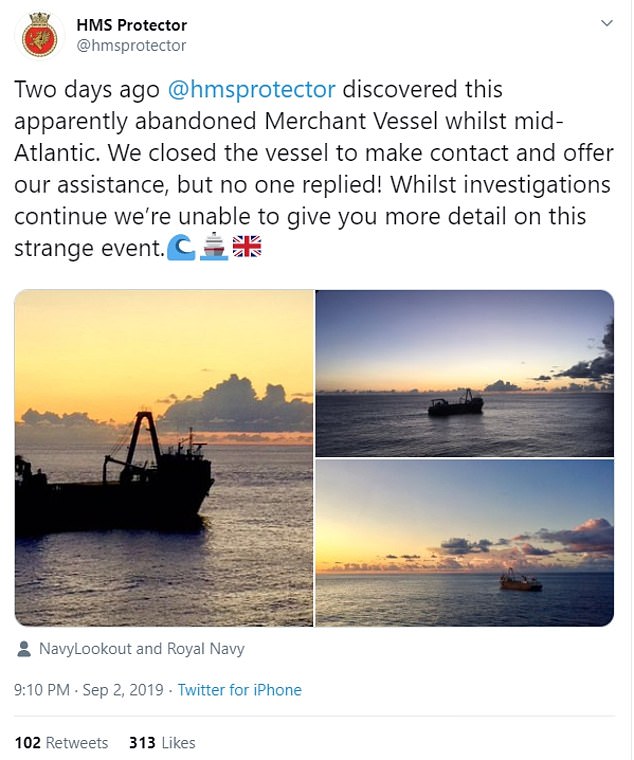View the 313 Likes list
634x760 pixels.
coord(162,743)
